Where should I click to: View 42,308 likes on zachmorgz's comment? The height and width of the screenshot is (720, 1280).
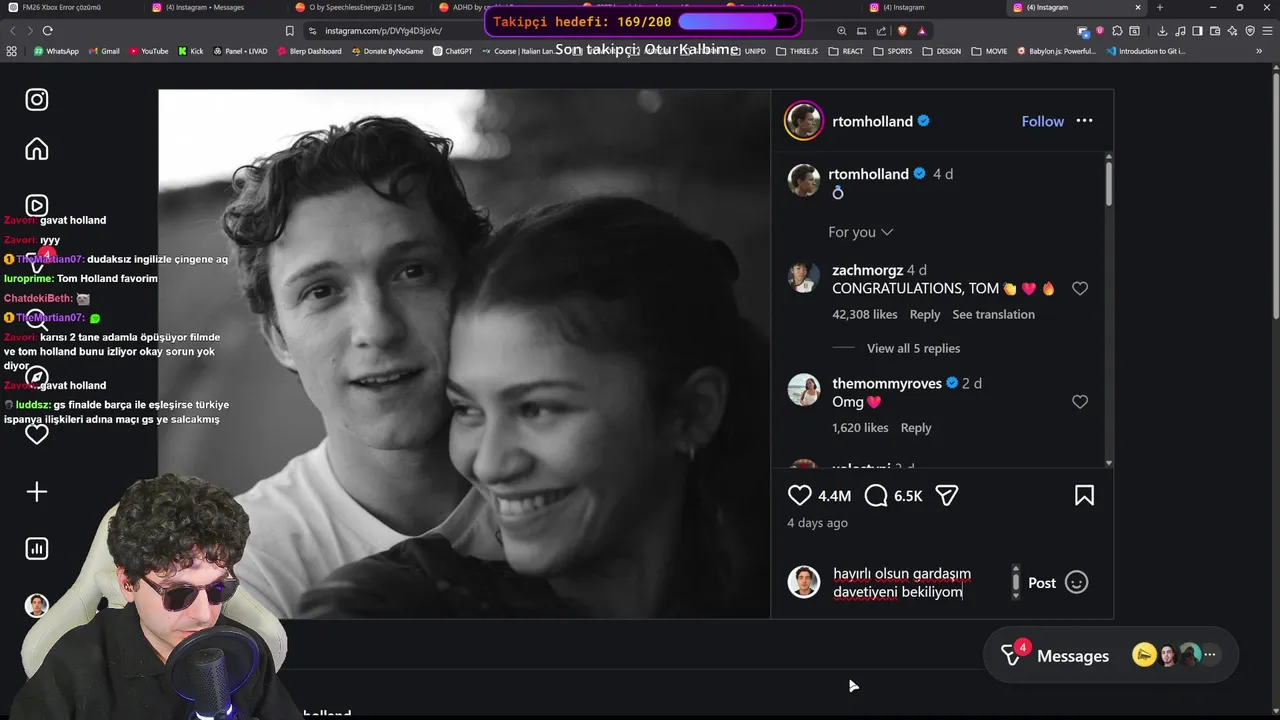(865, 314)
